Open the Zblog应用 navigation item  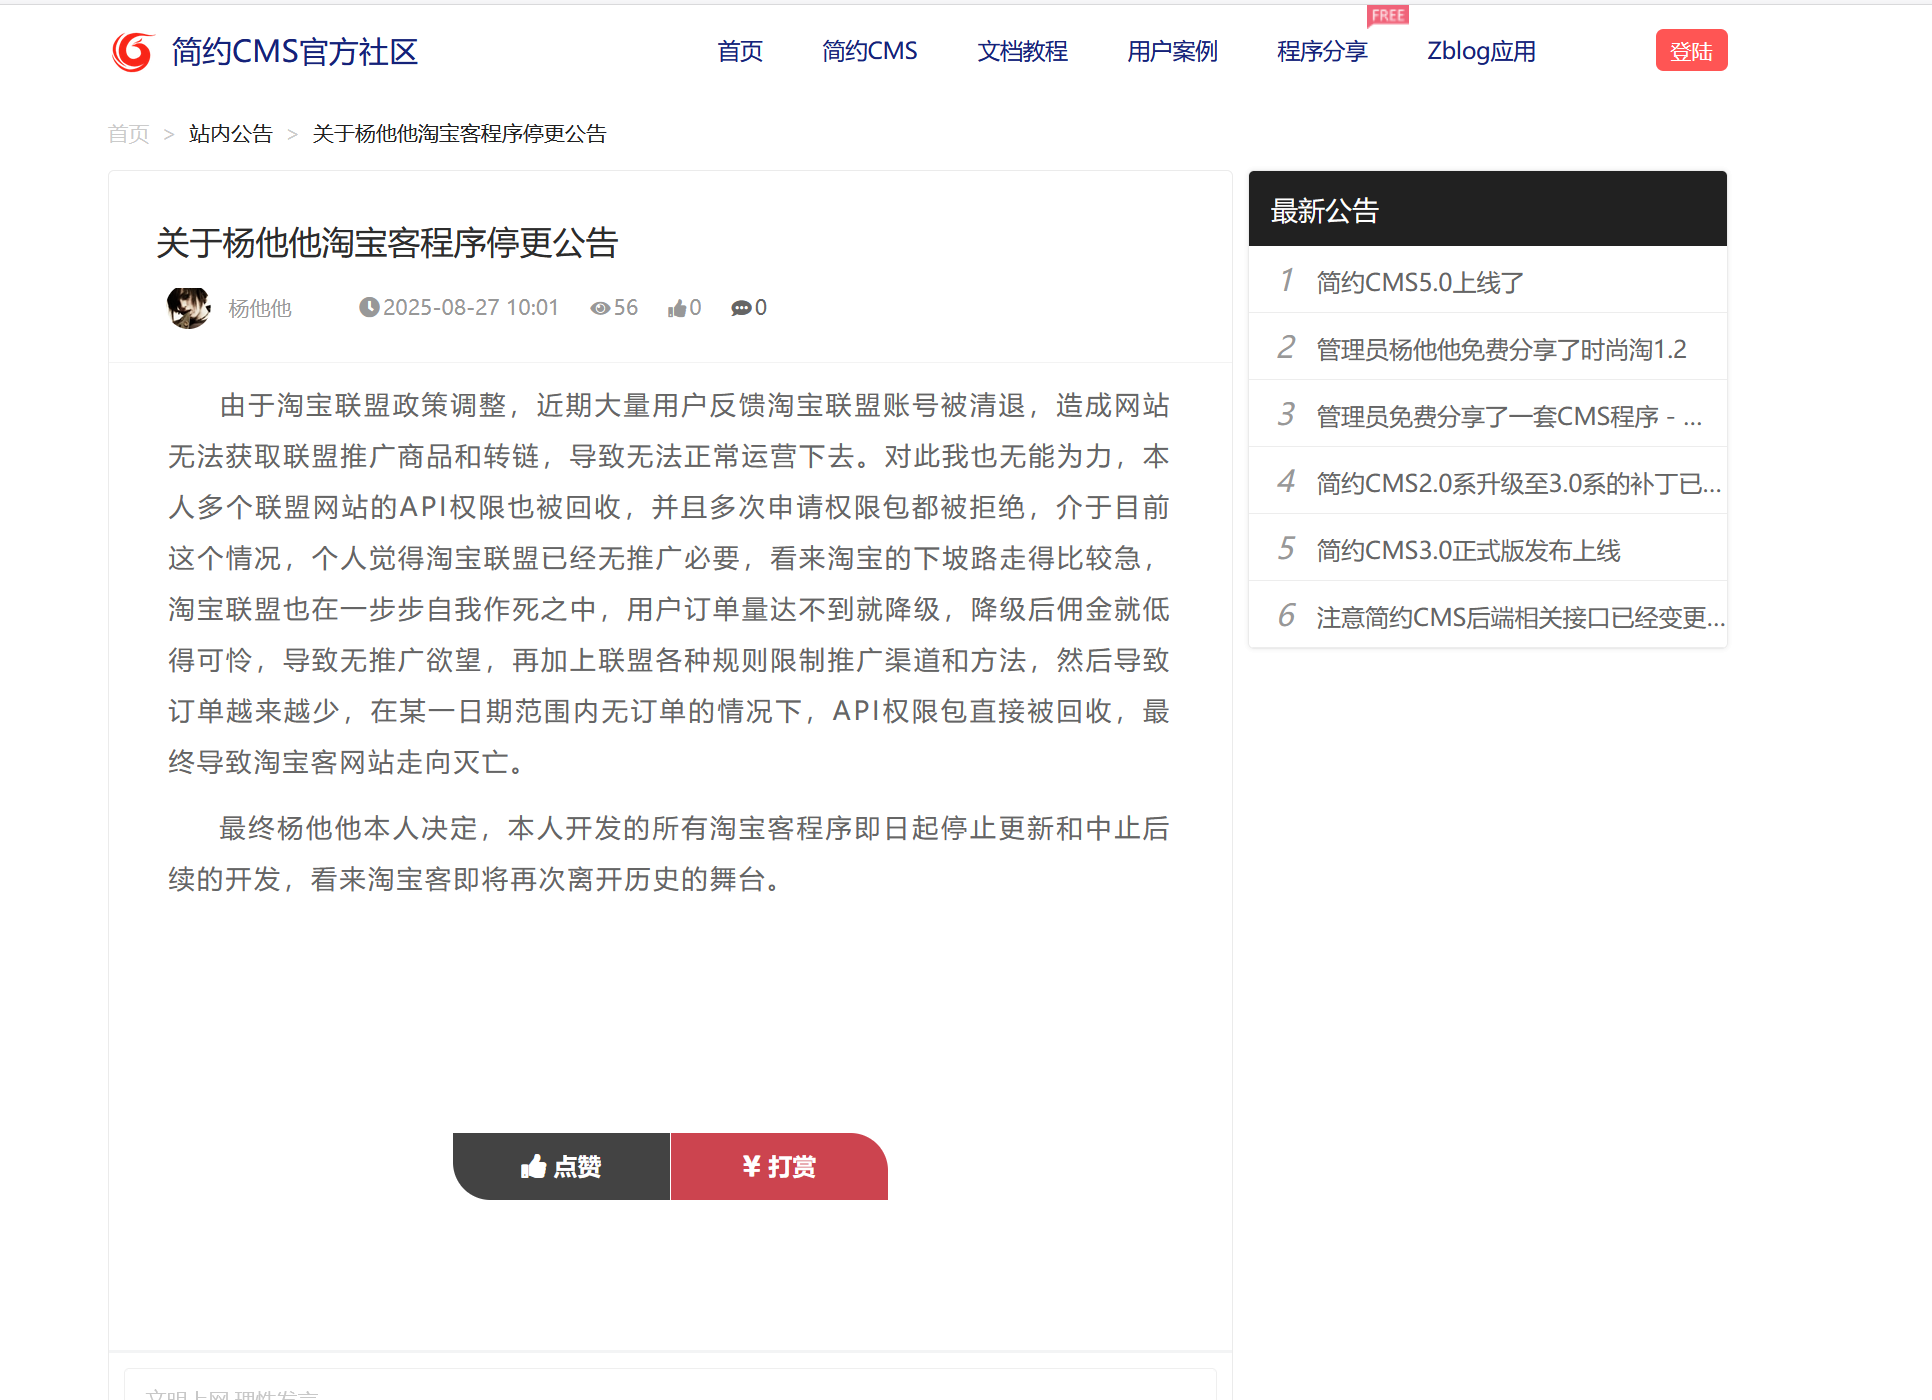(x=1481, y=51)
